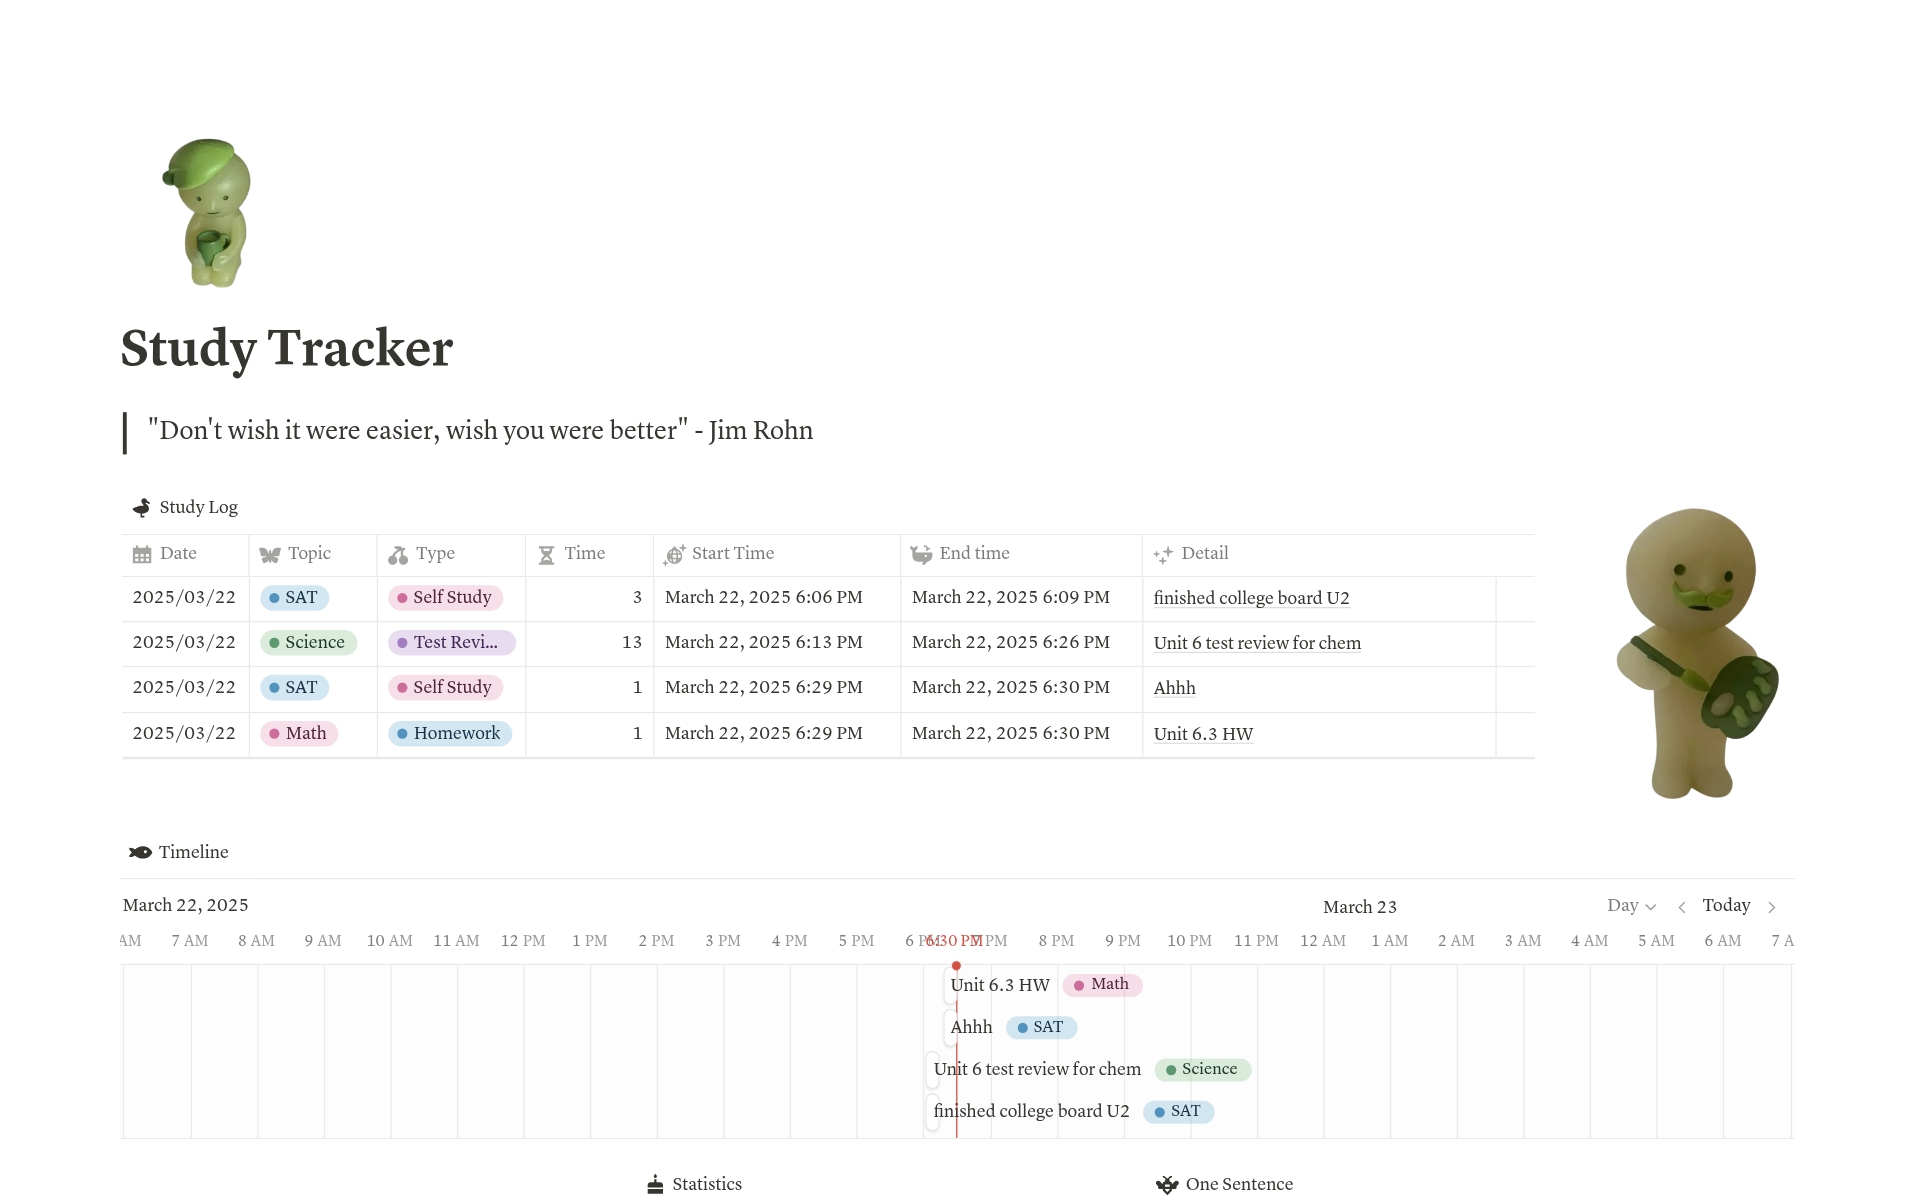Click the fish icon beside Timeline
1920x1199 pixels.
click(141, 852)
